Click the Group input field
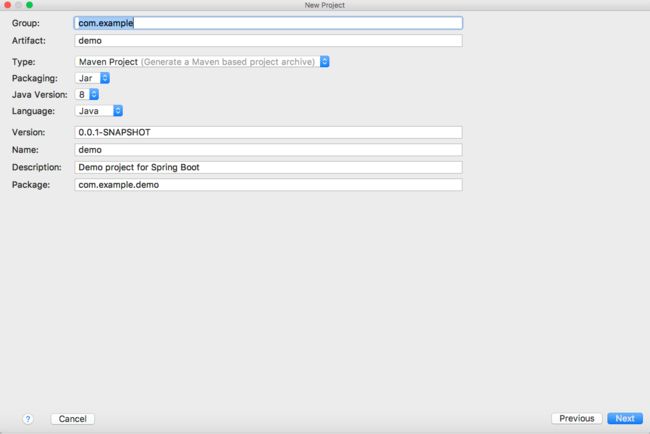 (268, 23)
